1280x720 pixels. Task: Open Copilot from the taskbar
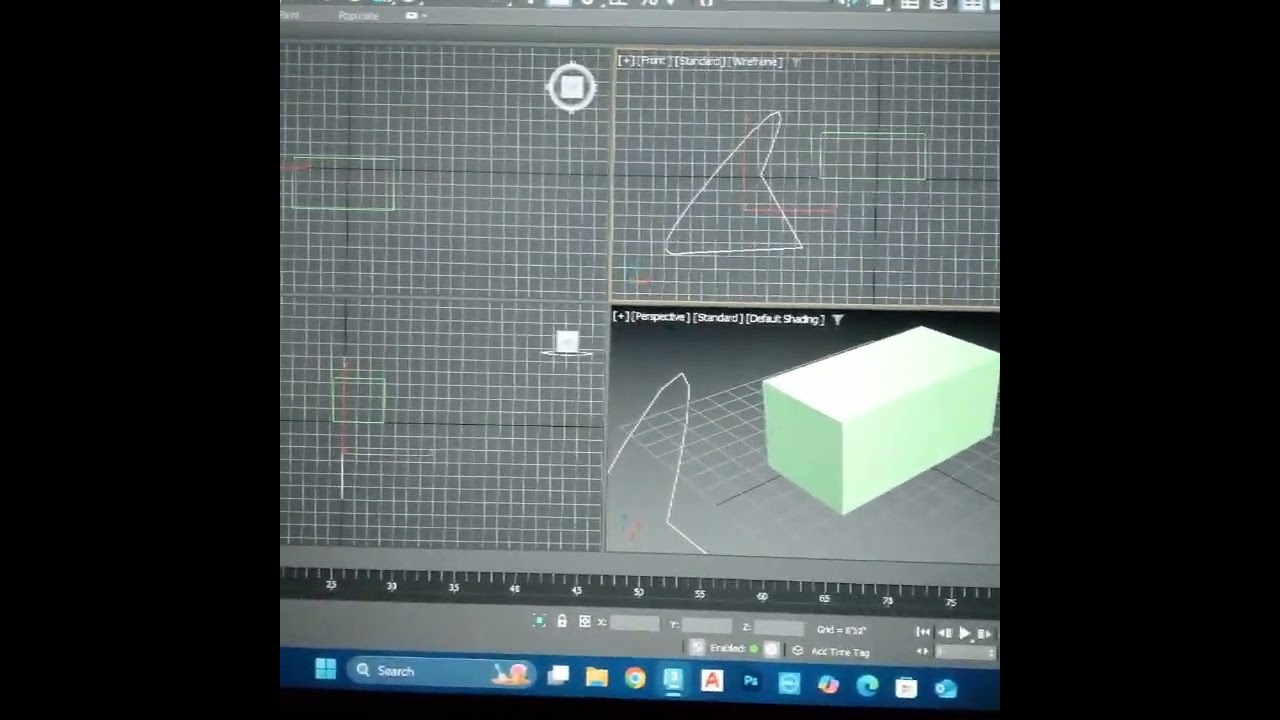tap(828, 685)
